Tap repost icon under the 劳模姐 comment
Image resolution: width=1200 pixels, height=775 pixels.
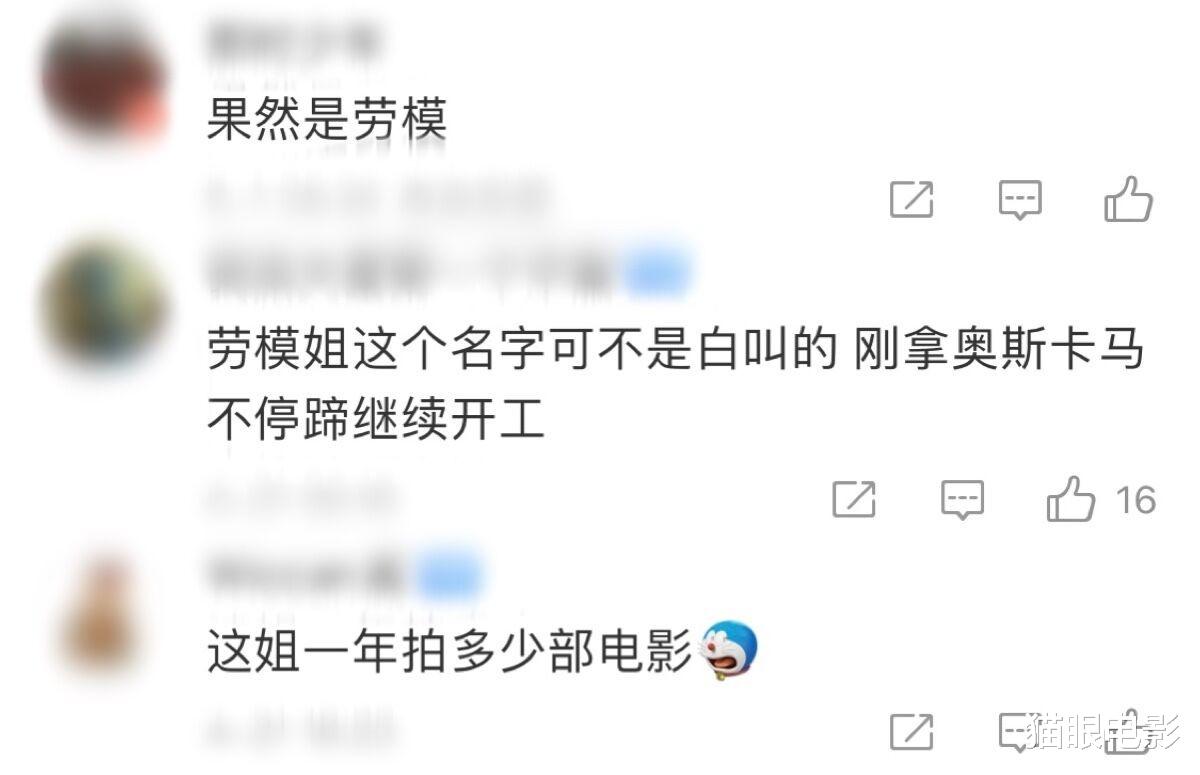[854, 499]
